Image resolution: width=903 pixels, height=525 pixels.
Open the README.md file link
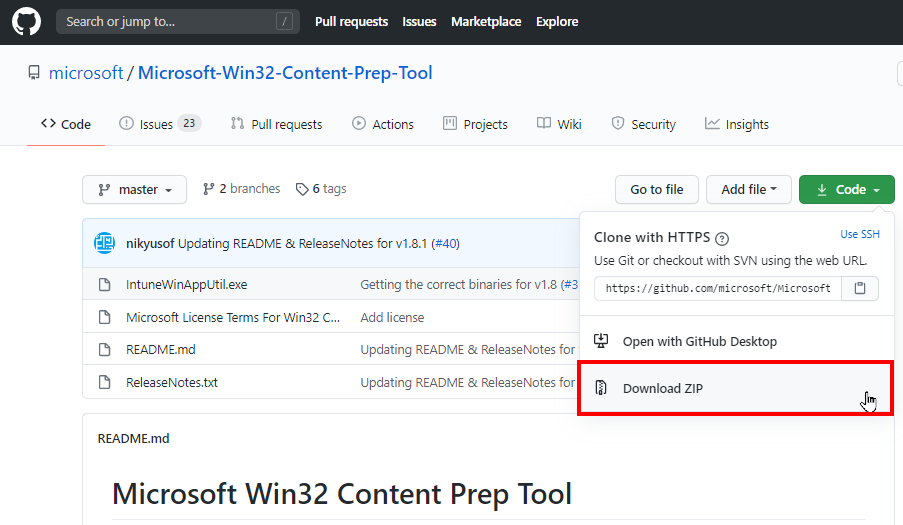161,349
